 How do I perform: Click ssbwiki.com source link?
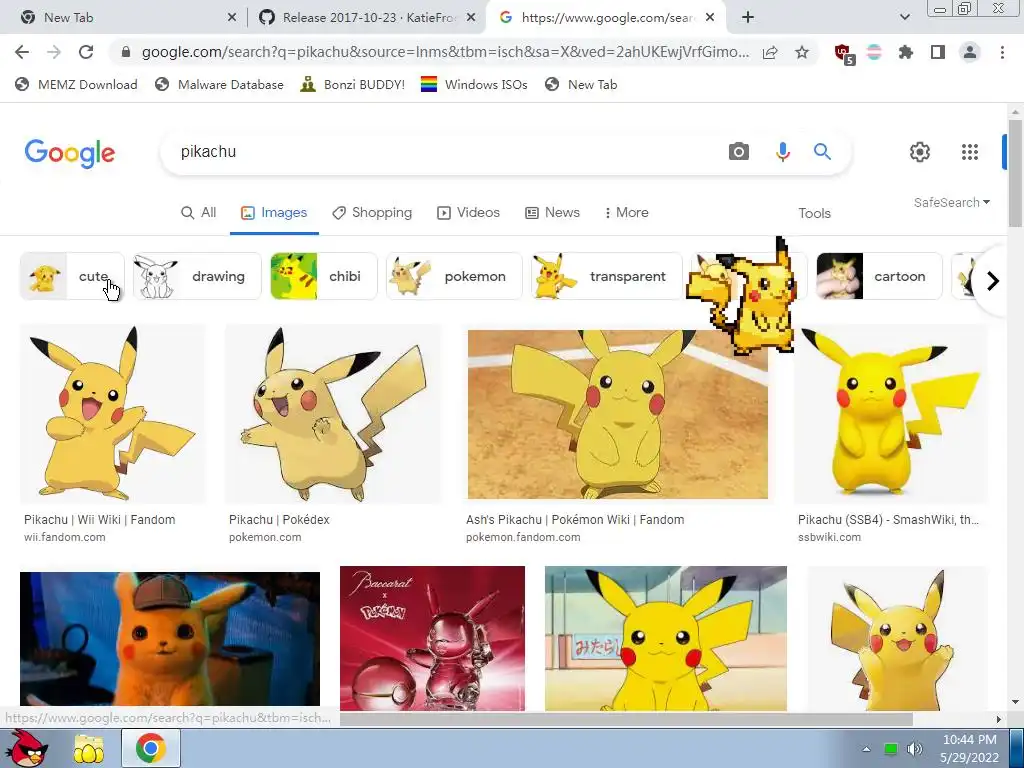pyautogui.click(x=829, y=537)
